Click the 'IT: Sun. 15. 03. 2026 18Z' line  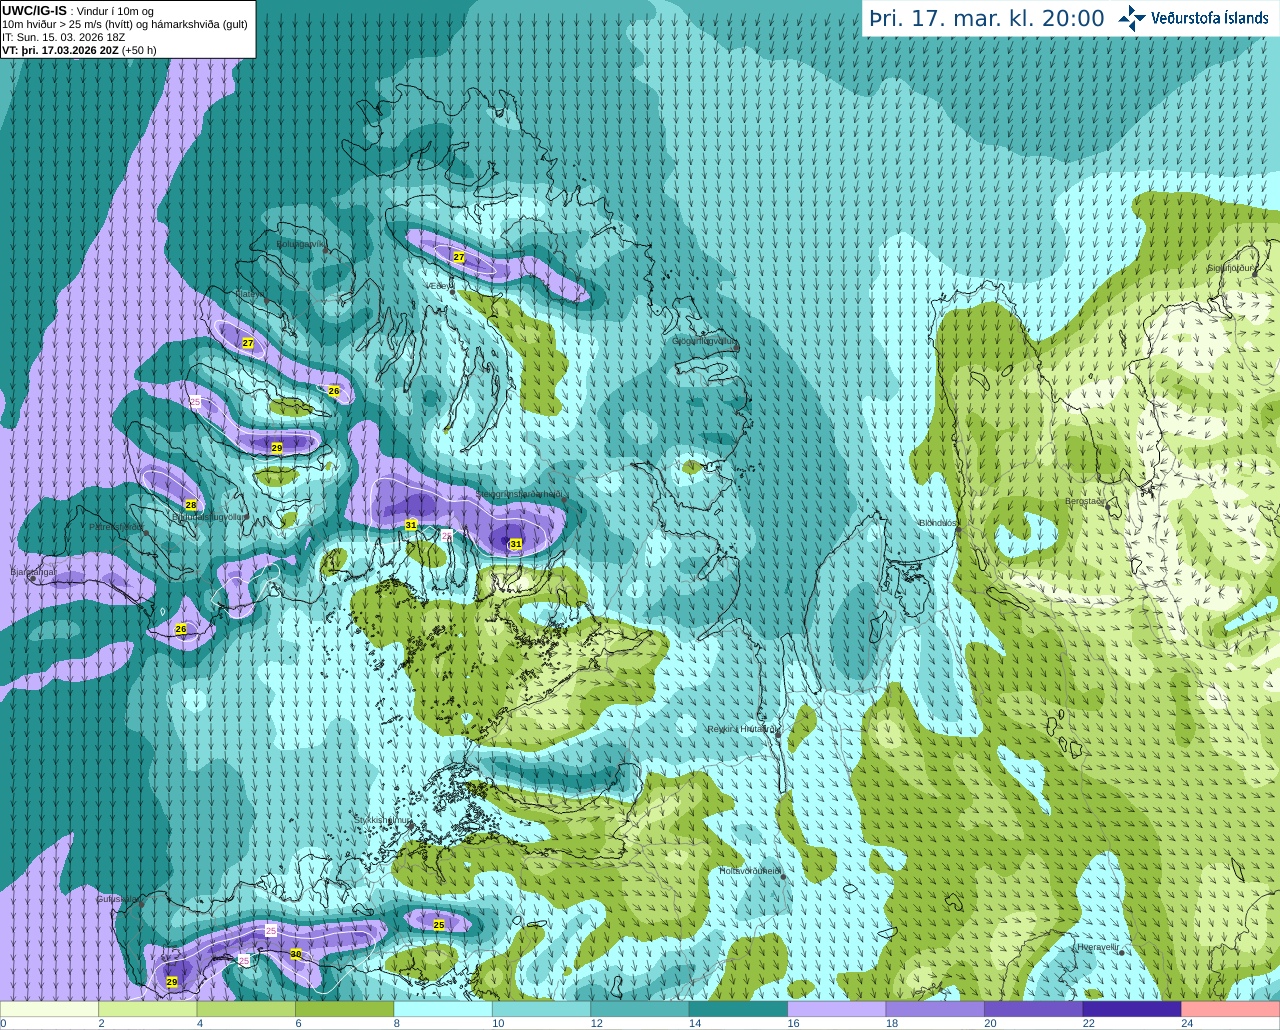pos(64,37)
